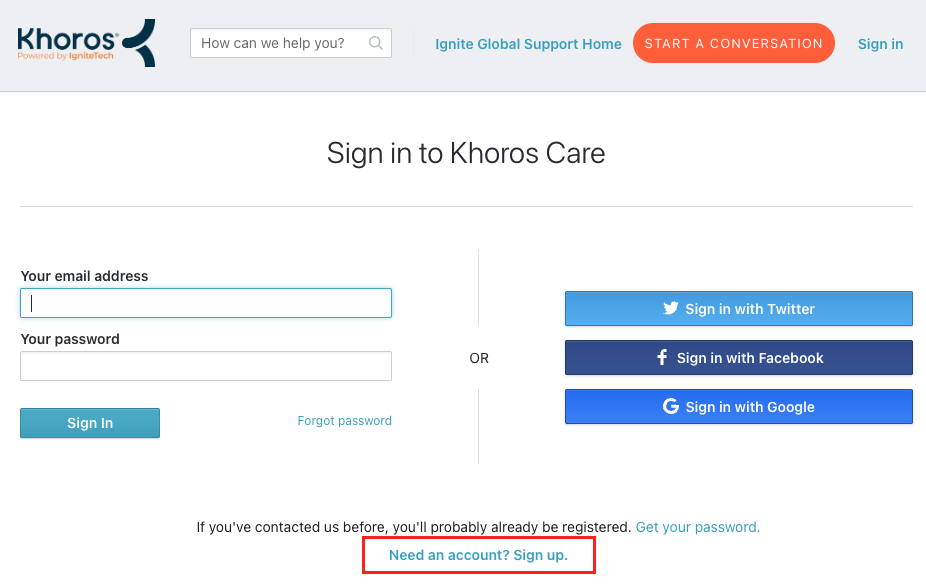Open Ignite Global Support Home

pos(528,44)
